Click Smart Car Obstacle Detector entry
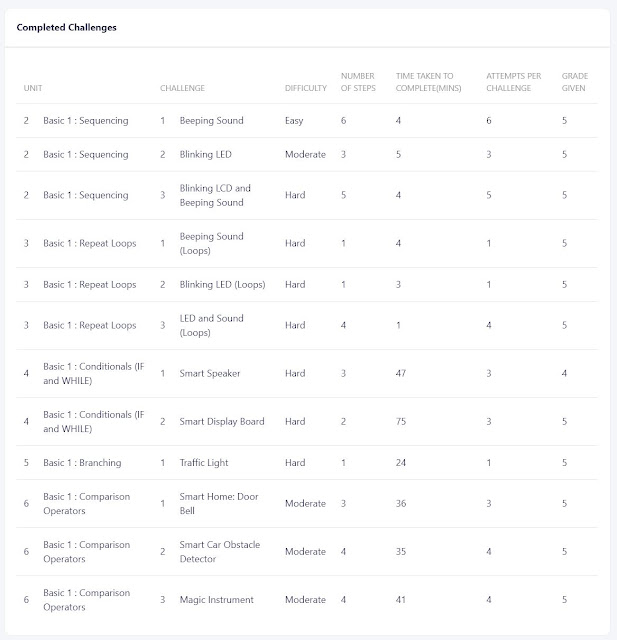617x640 pixels. 220,551
